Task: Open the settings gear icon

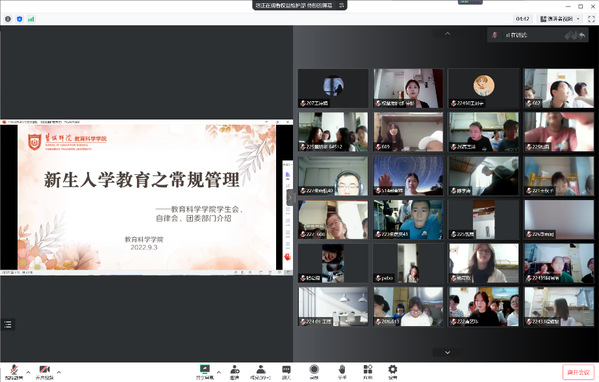Action: (x=392, y=372)
